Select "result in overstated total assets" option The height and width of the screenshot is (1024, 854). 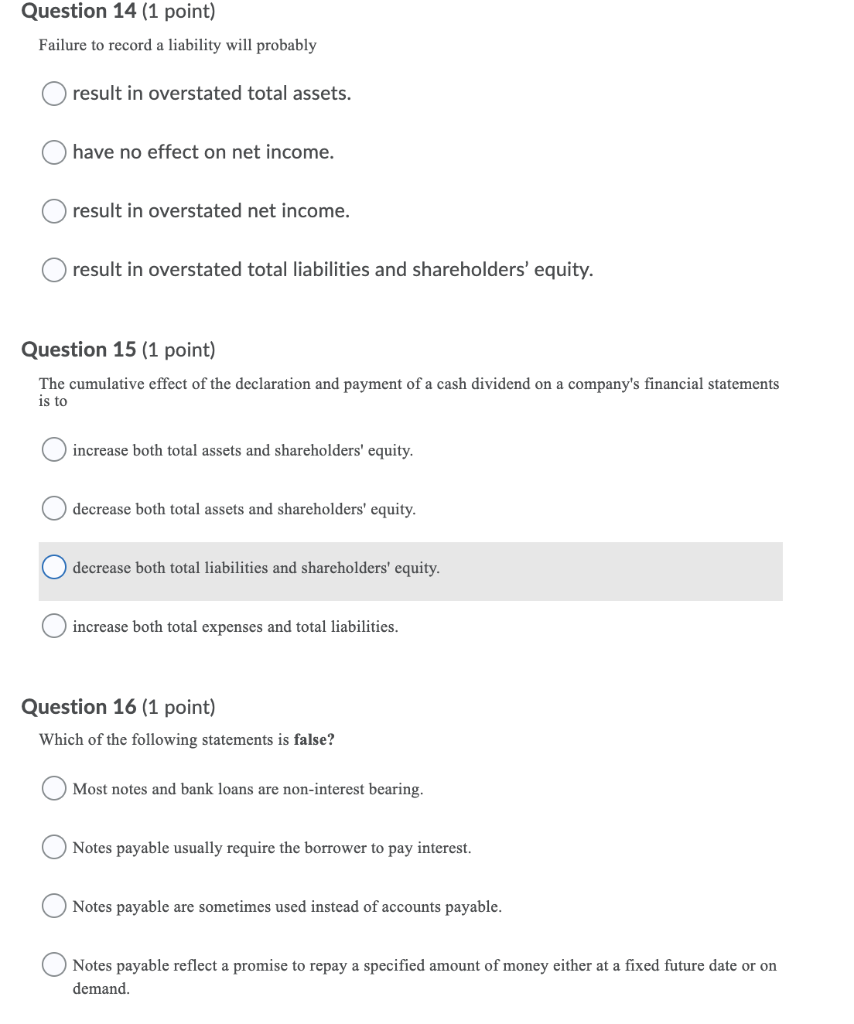coord(54,93)
